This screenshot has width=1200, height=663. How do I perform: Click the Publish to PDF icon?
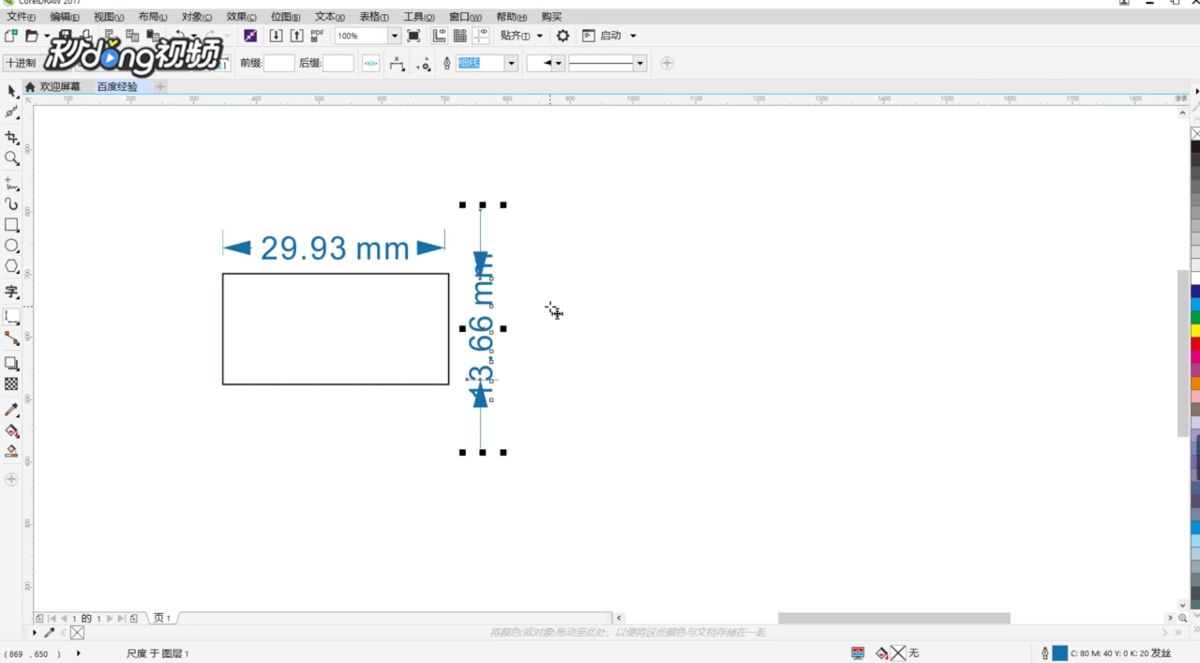tap(317, 36)
